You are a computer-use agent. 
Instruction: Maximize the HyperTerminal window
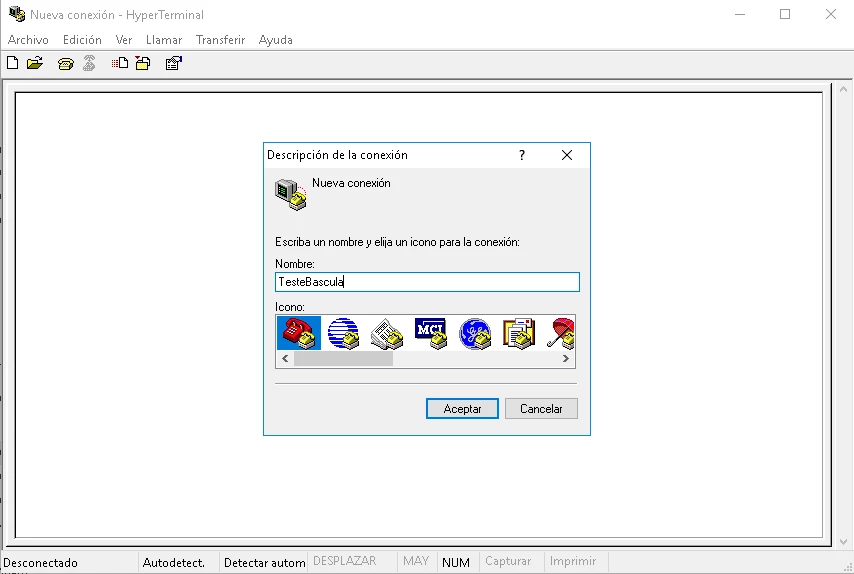point(785,14)
